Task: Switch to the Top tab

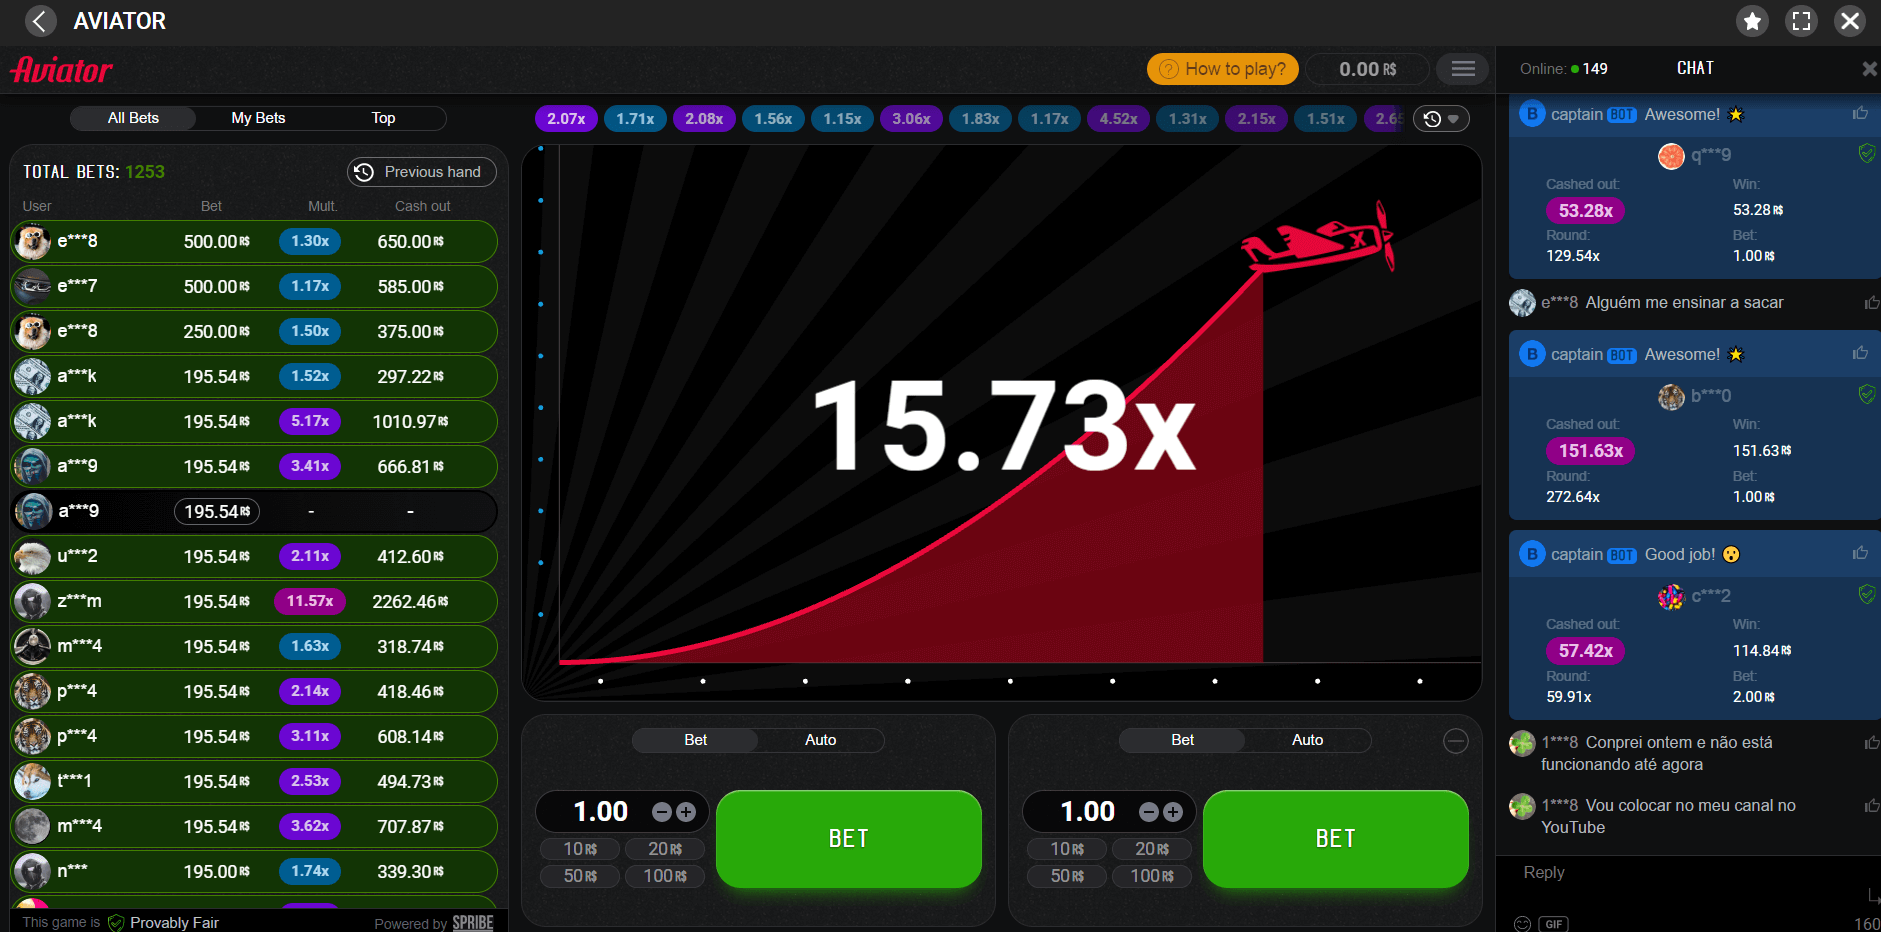Action: (383, 118)
